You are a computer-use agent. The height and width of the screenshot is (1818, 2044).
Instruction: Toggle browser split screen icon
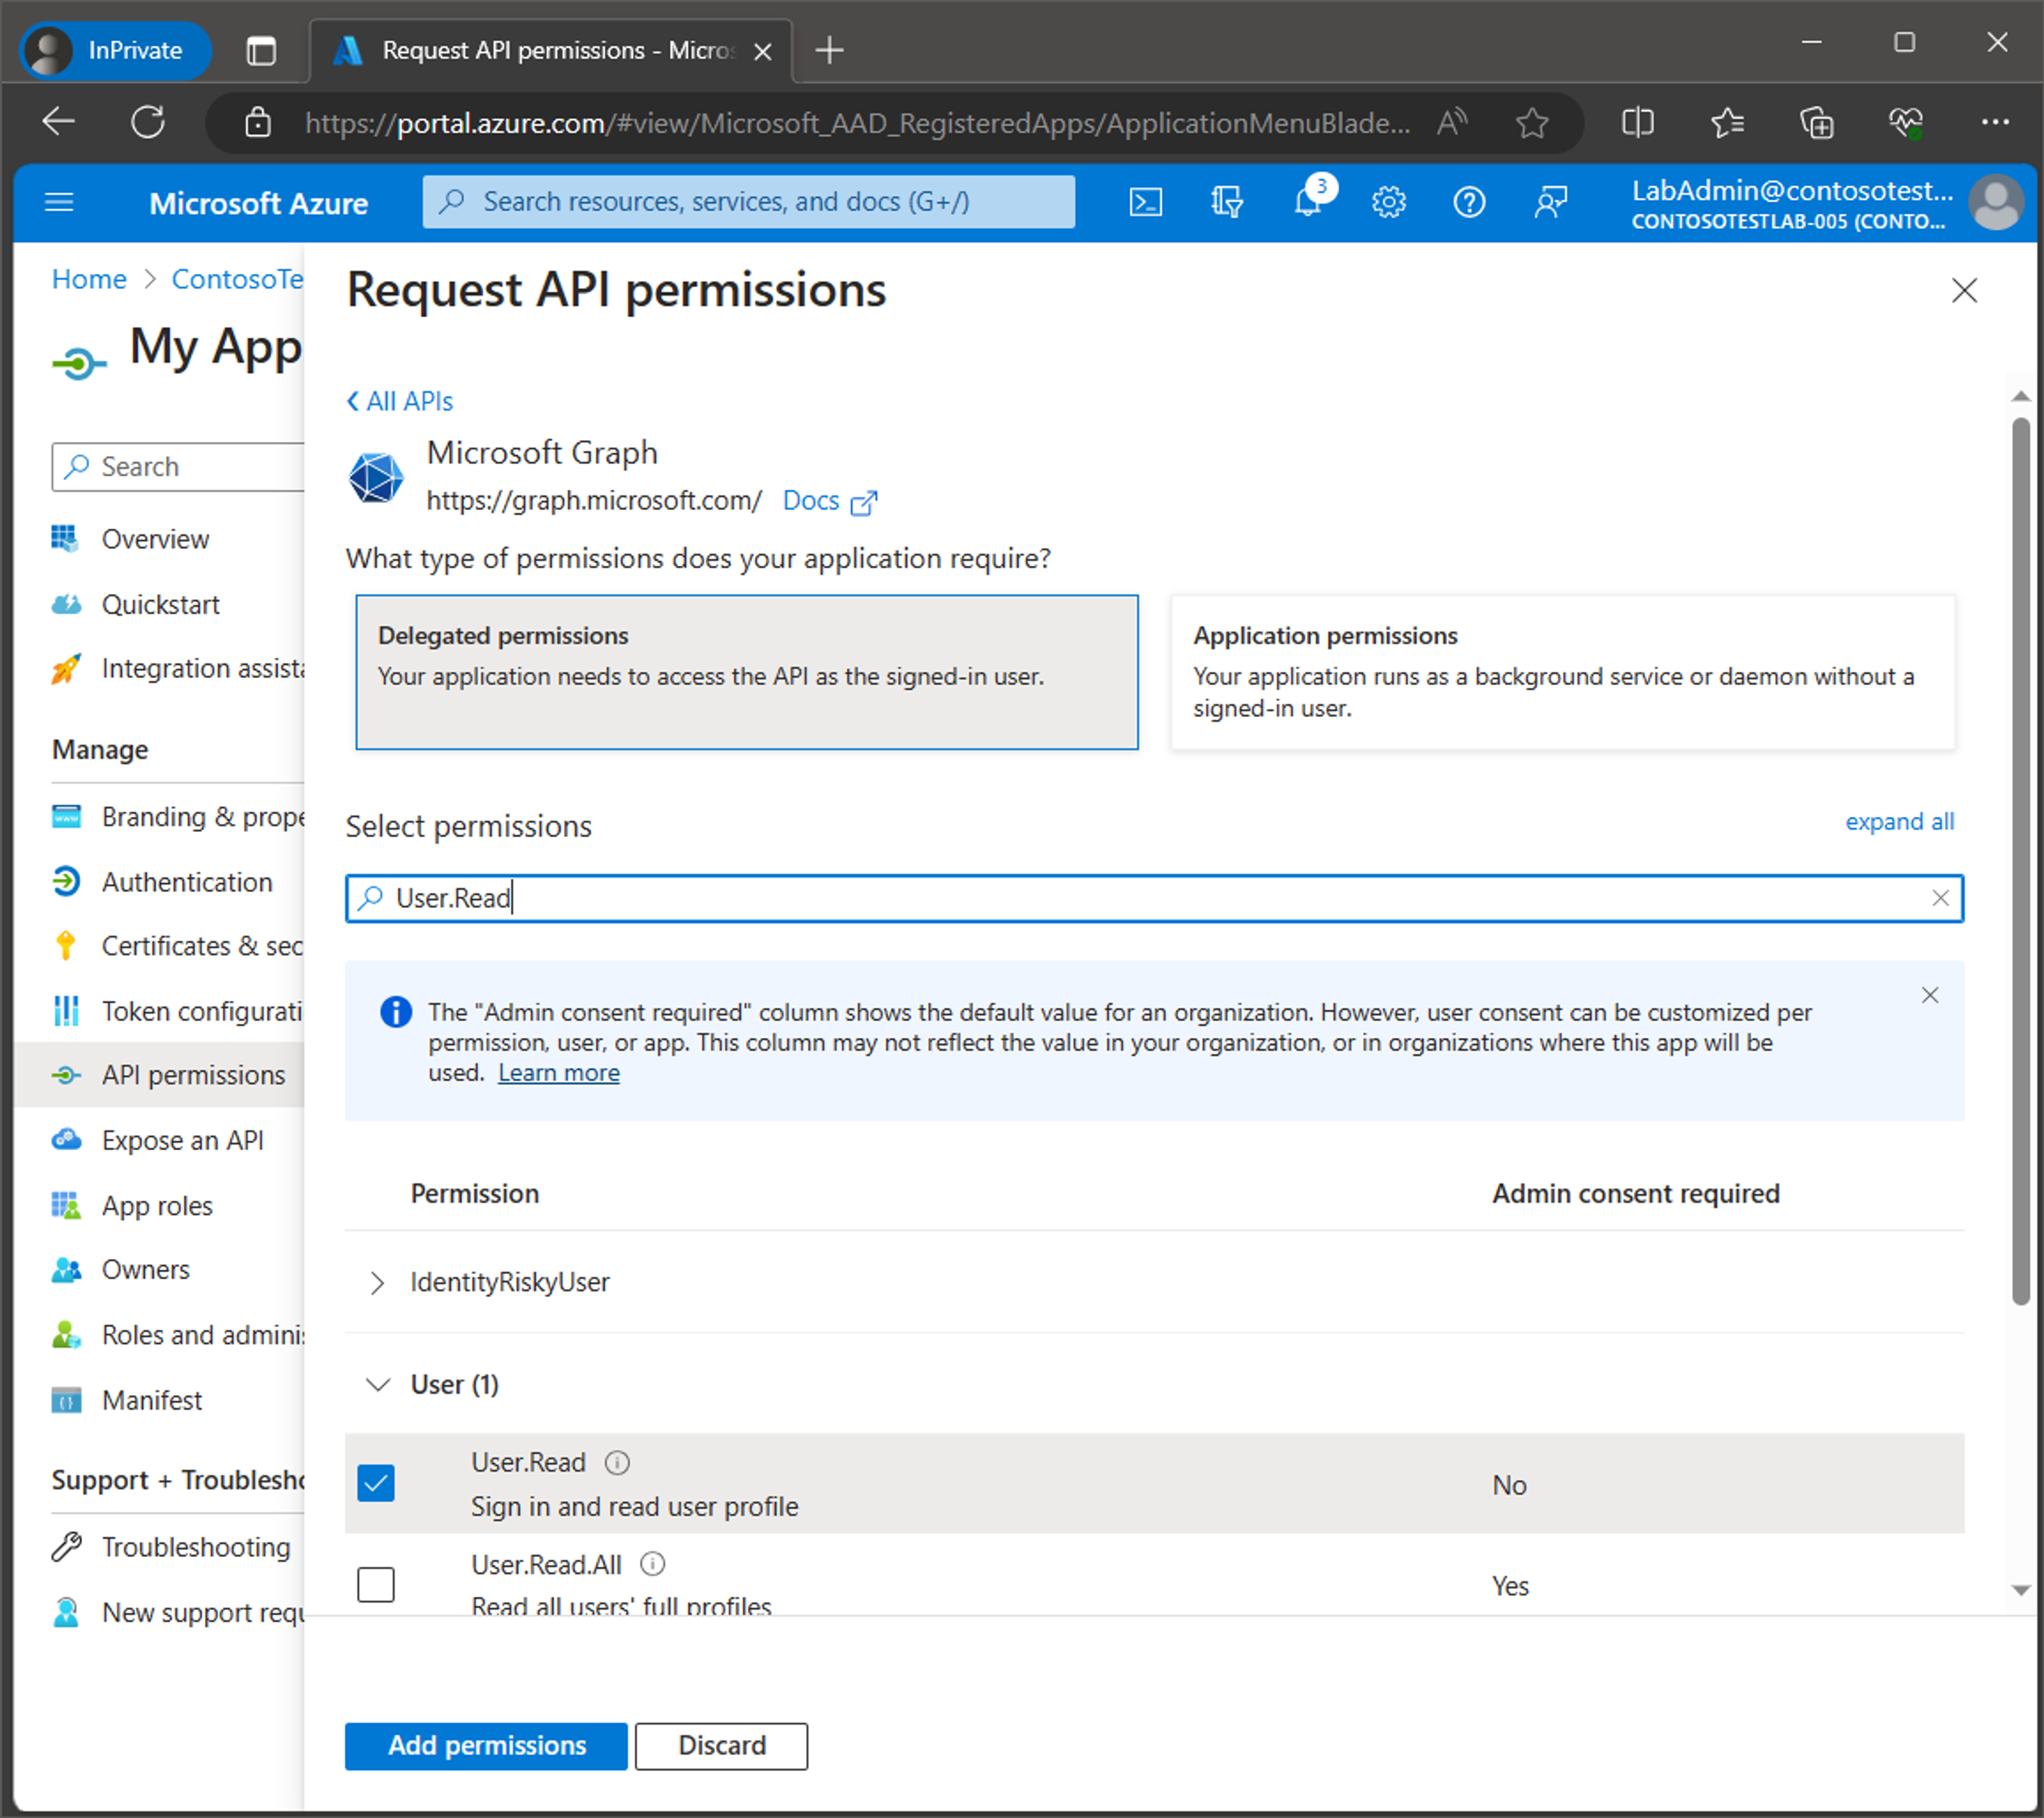[x=1637, y=123]
